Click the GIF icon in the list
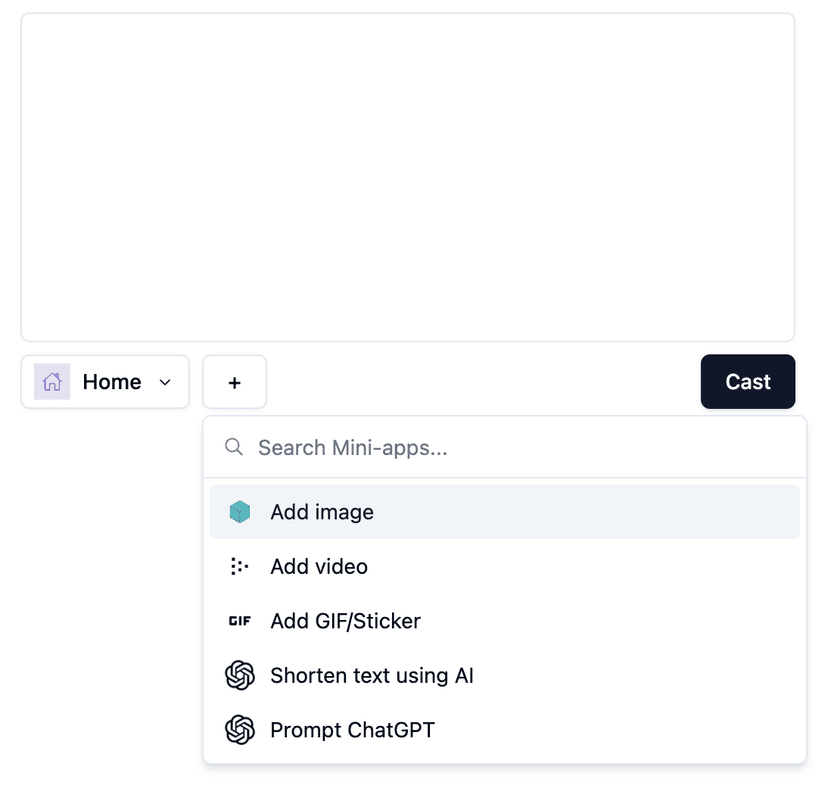This screenshot has height=795, width=828. [240, 621]
